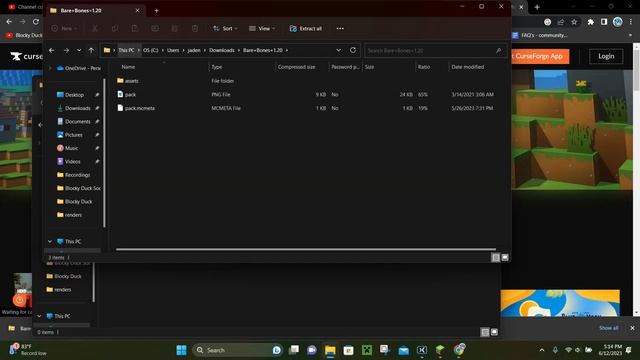This screenshot has width=640, height=360.
Task: Open the Blocky Duck bookmark in Chrome
Action: 24,36
